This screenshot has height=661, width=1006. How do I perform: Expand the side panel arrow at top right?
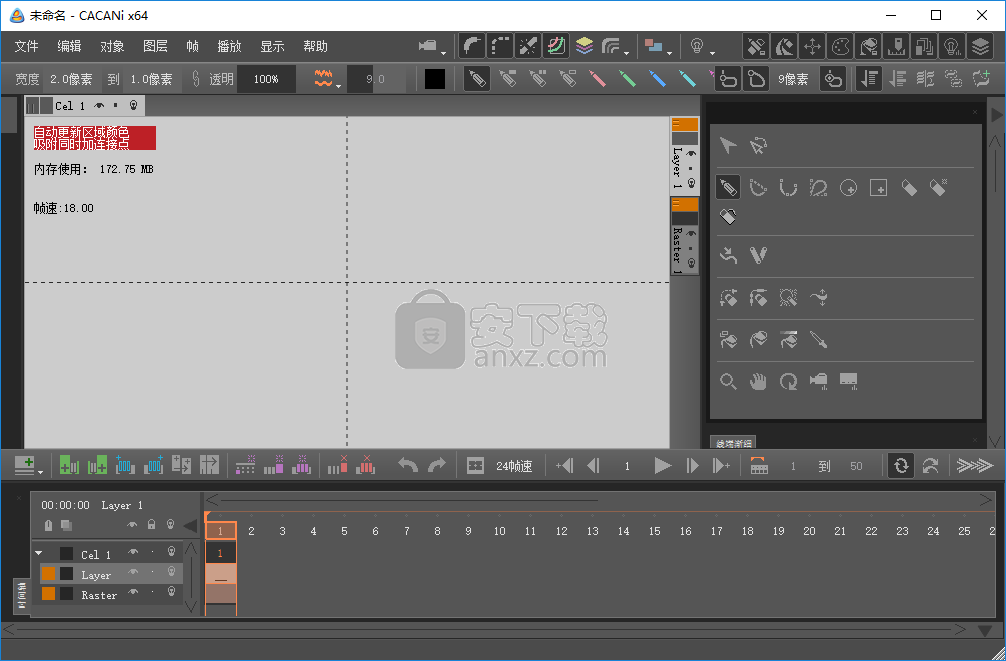point(996,115)
